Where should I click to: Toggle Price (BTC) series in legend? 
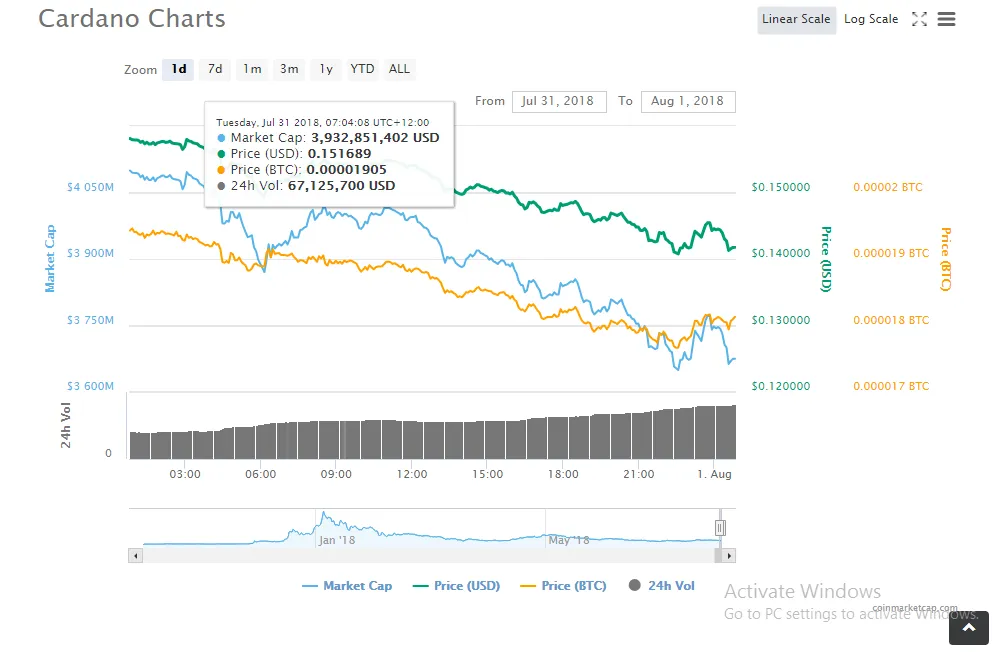click(x=563, y=586)
